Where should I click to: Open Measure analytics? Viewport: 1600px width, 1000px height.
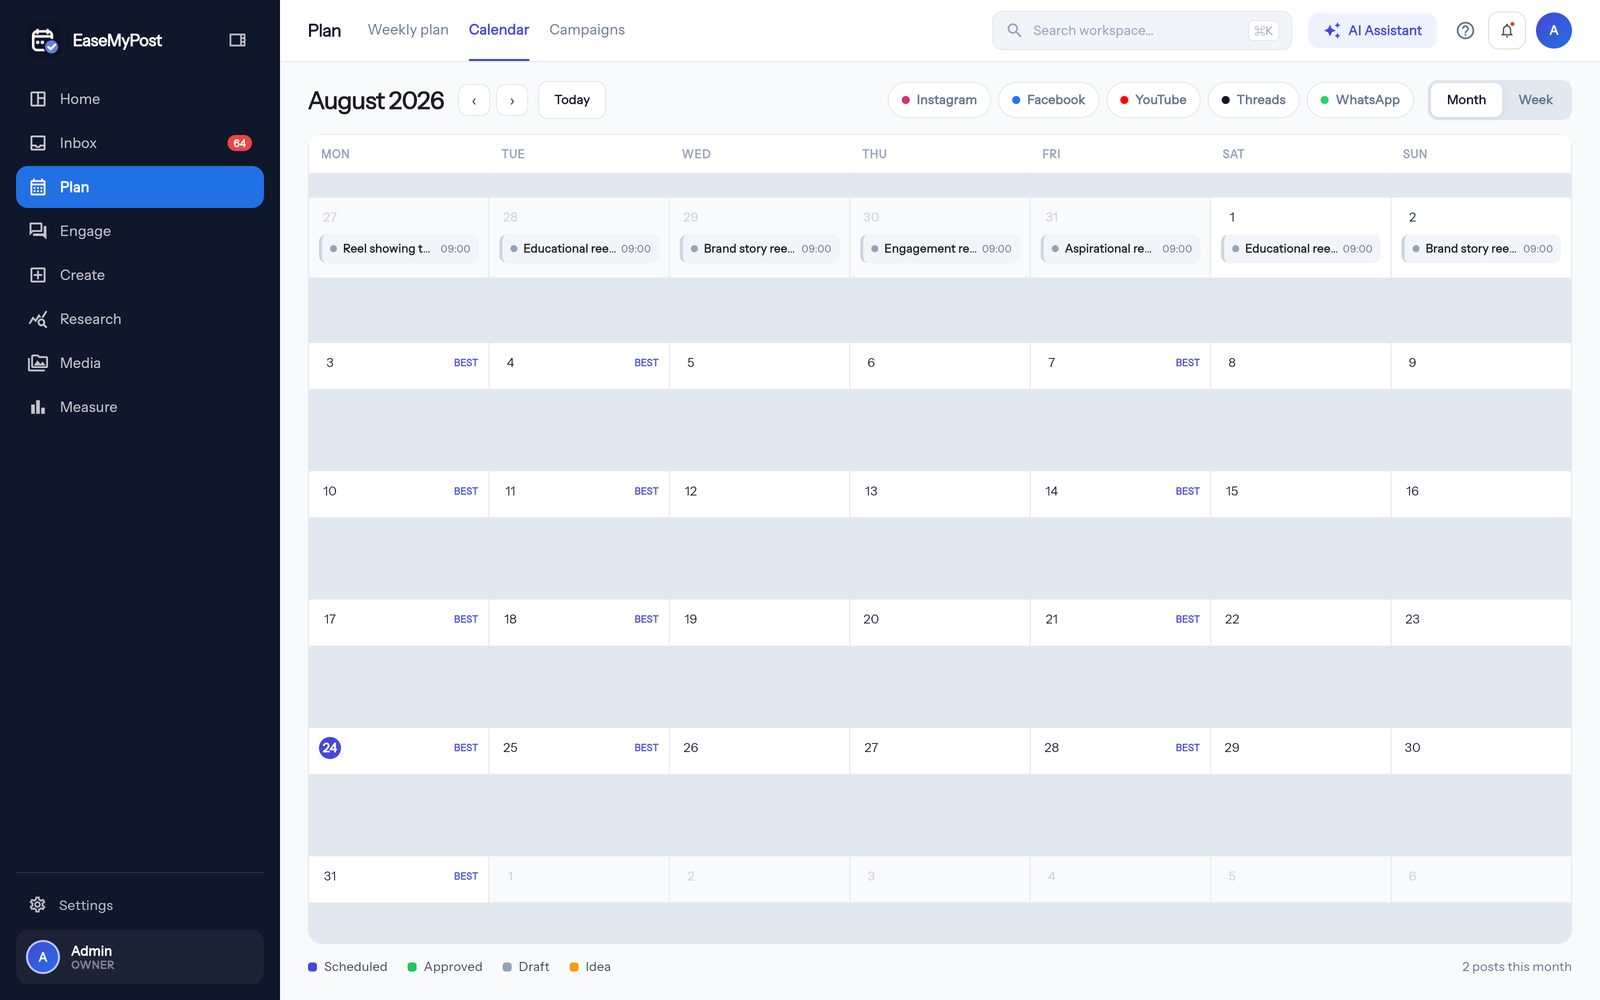(140, 407)
